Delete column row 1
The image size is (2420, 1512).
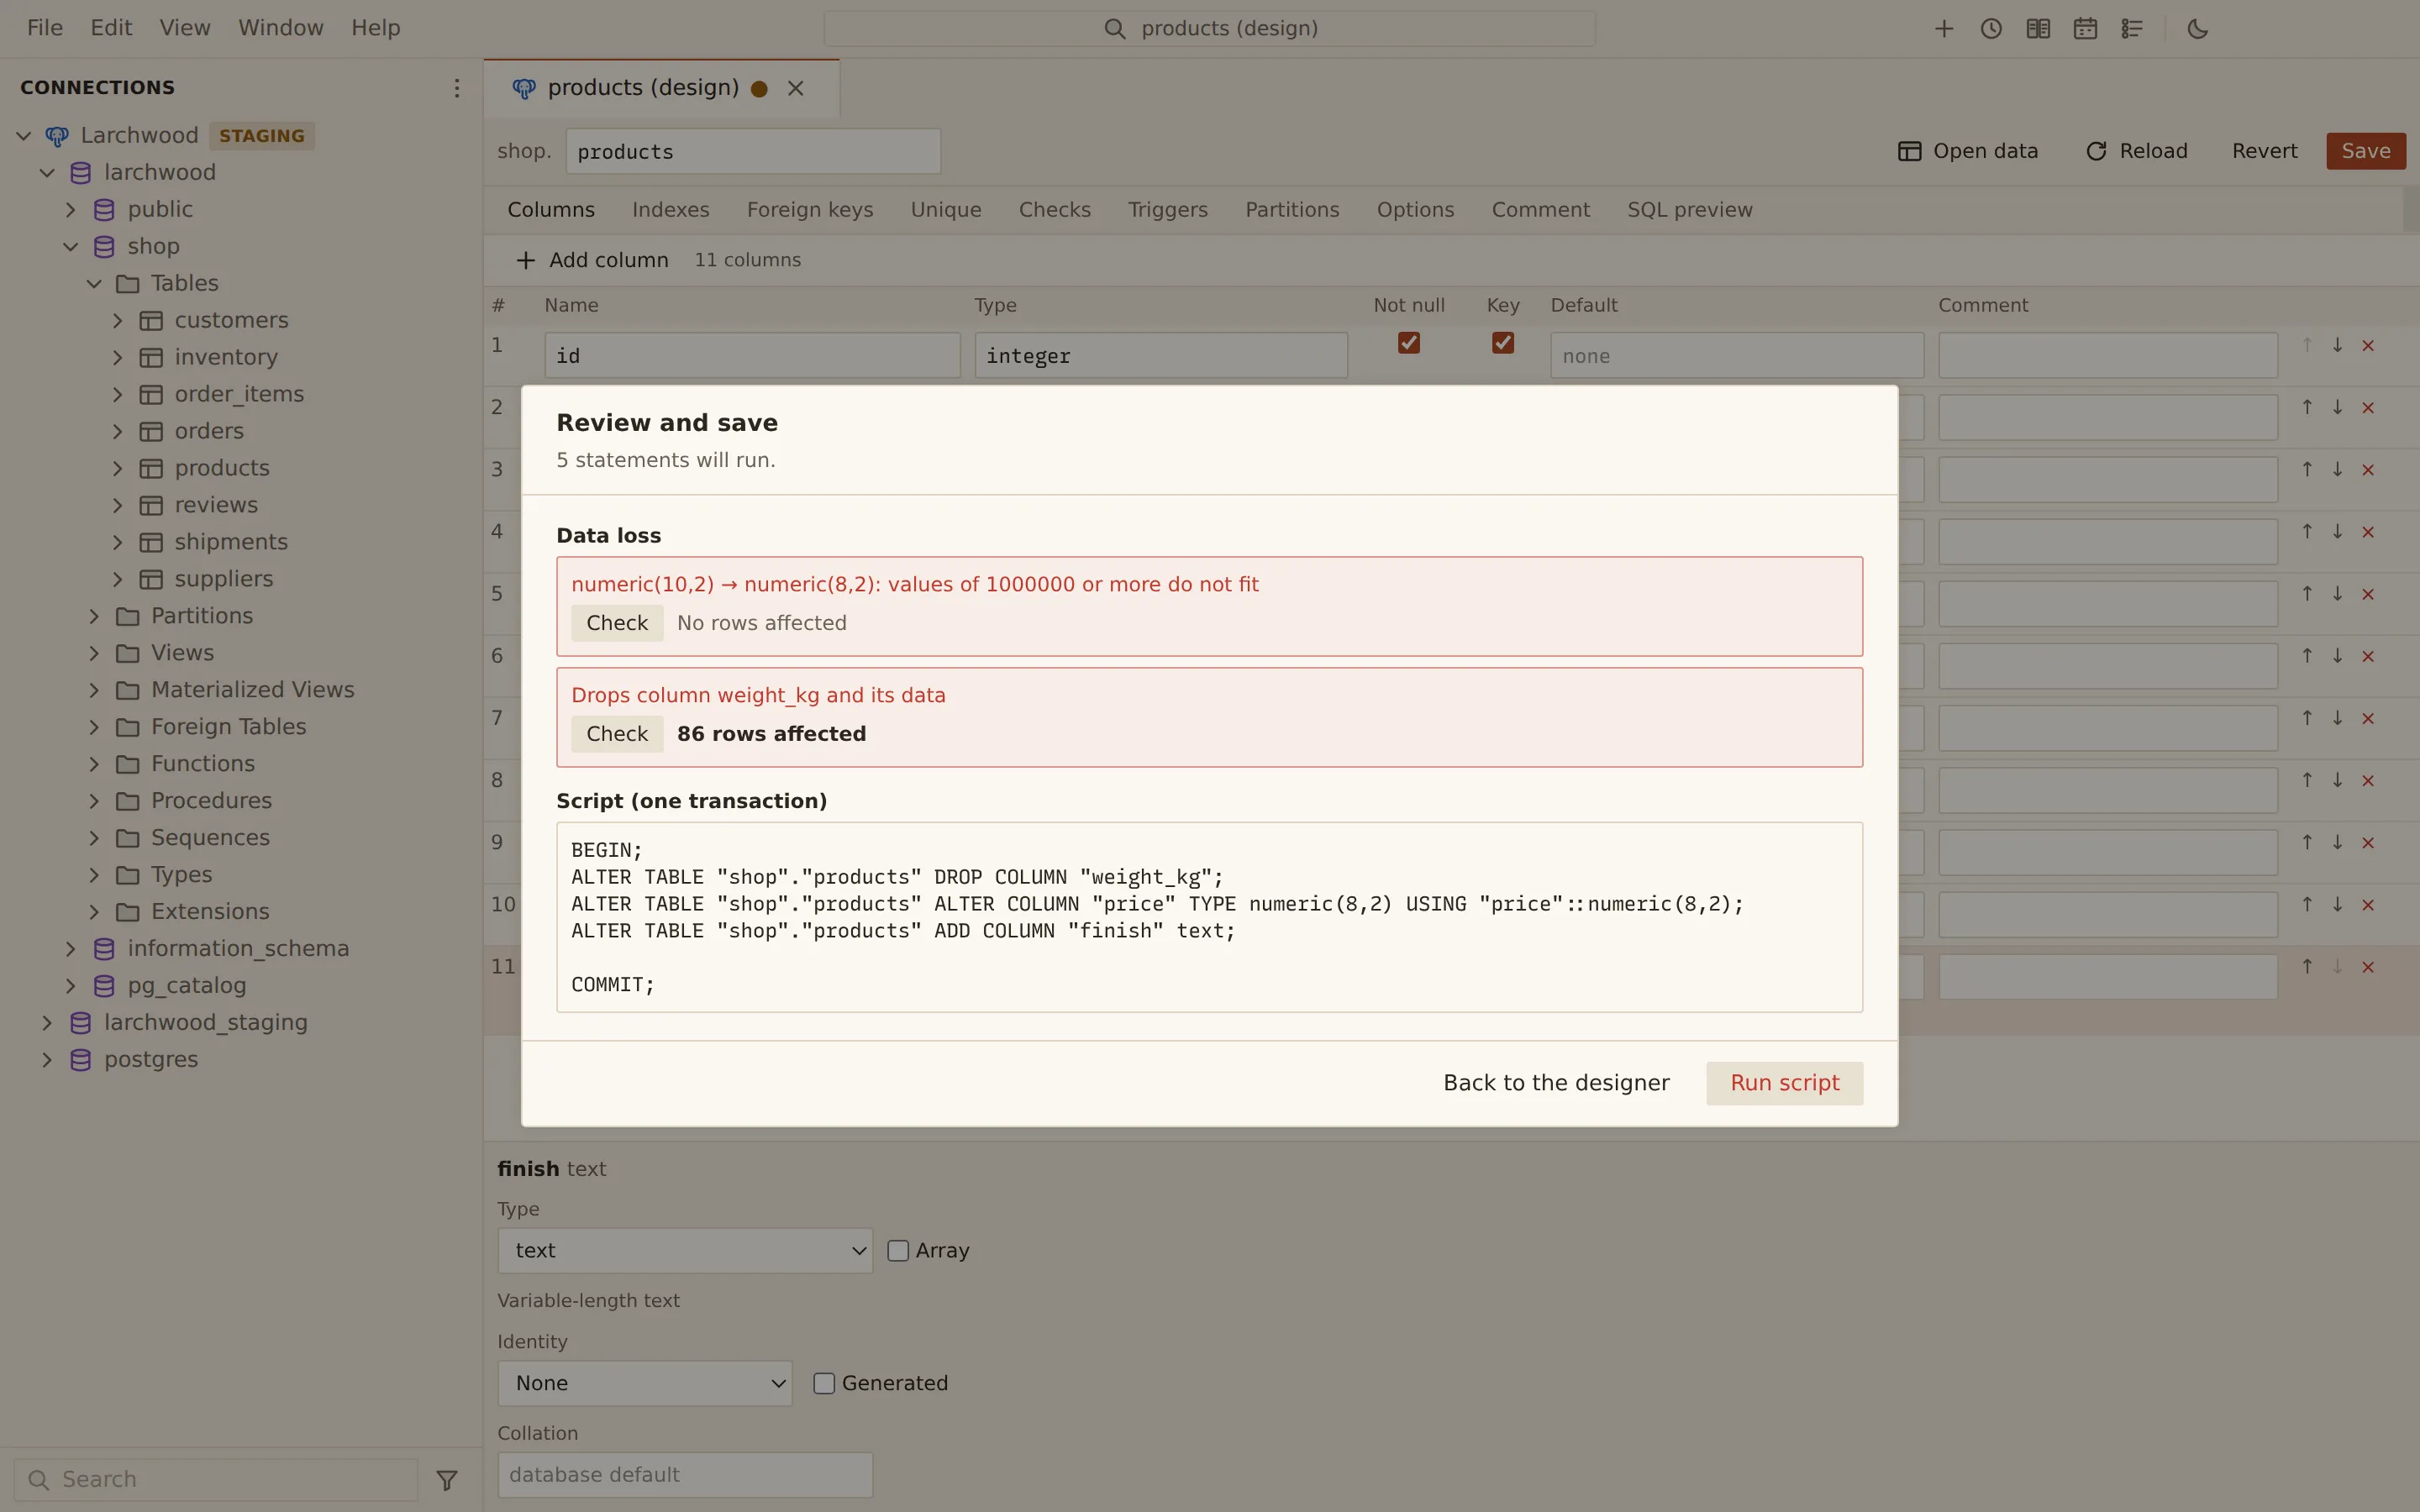2368,345
